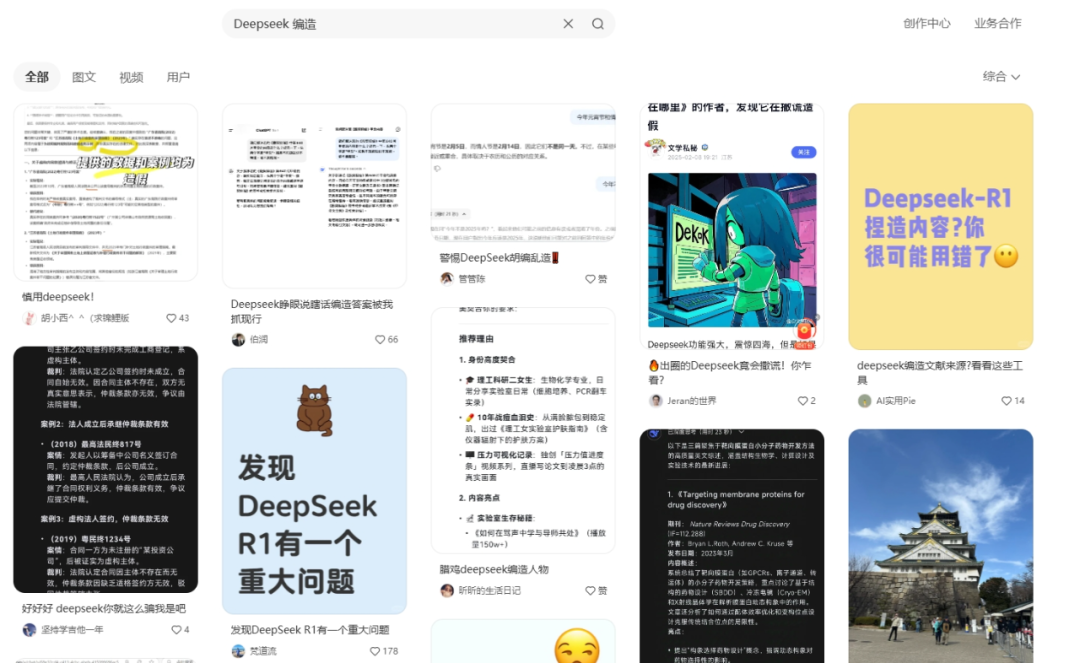Like '腊鸡deepseek编造人物' heart icon
This screenshot has height=663, width=1080.
coord(590,591)
